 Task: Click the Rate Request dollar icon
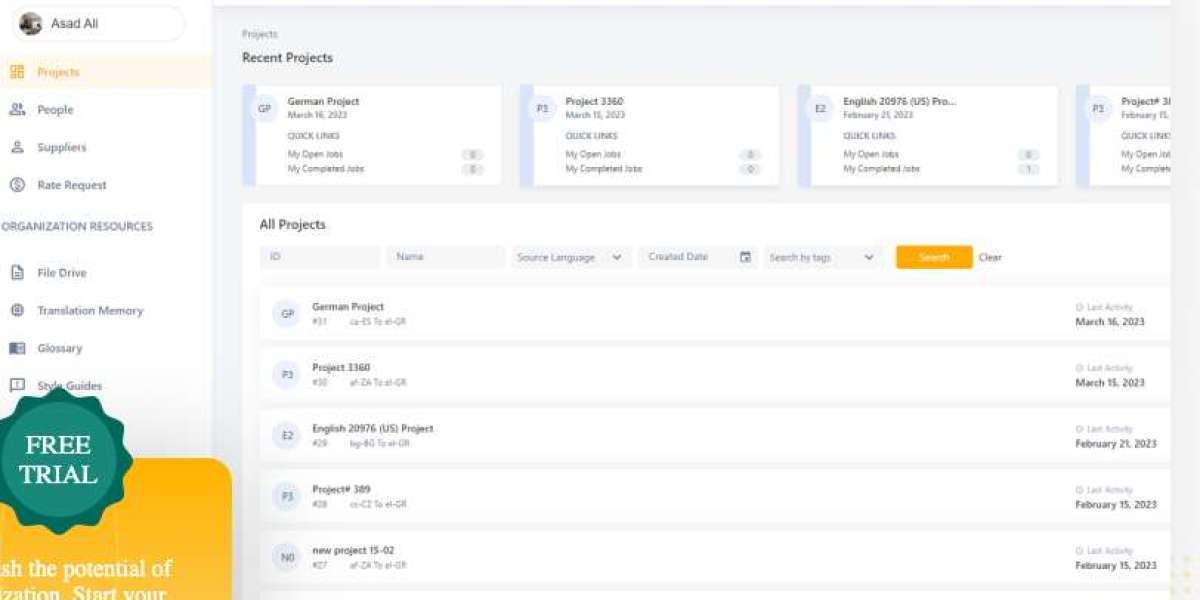(17, 185)
